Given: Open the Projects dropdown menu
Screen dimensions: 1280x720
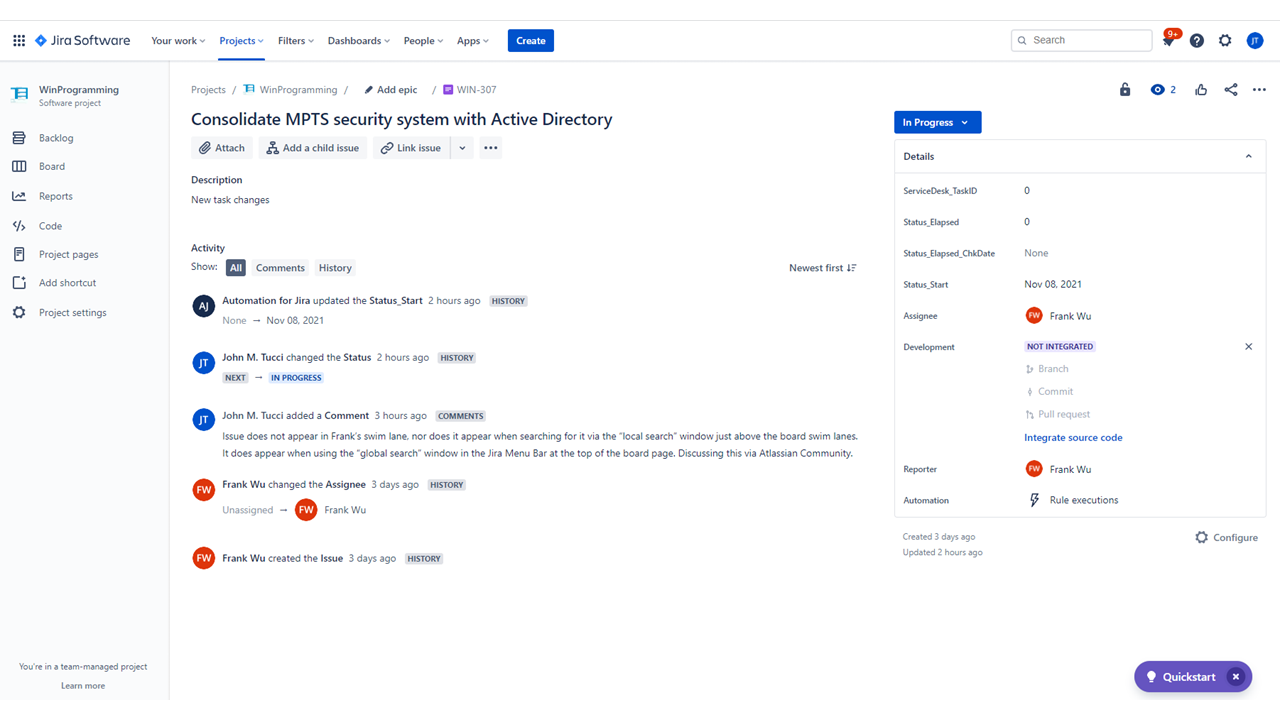Looking at the screenshot, I should (x=241, y=41).
